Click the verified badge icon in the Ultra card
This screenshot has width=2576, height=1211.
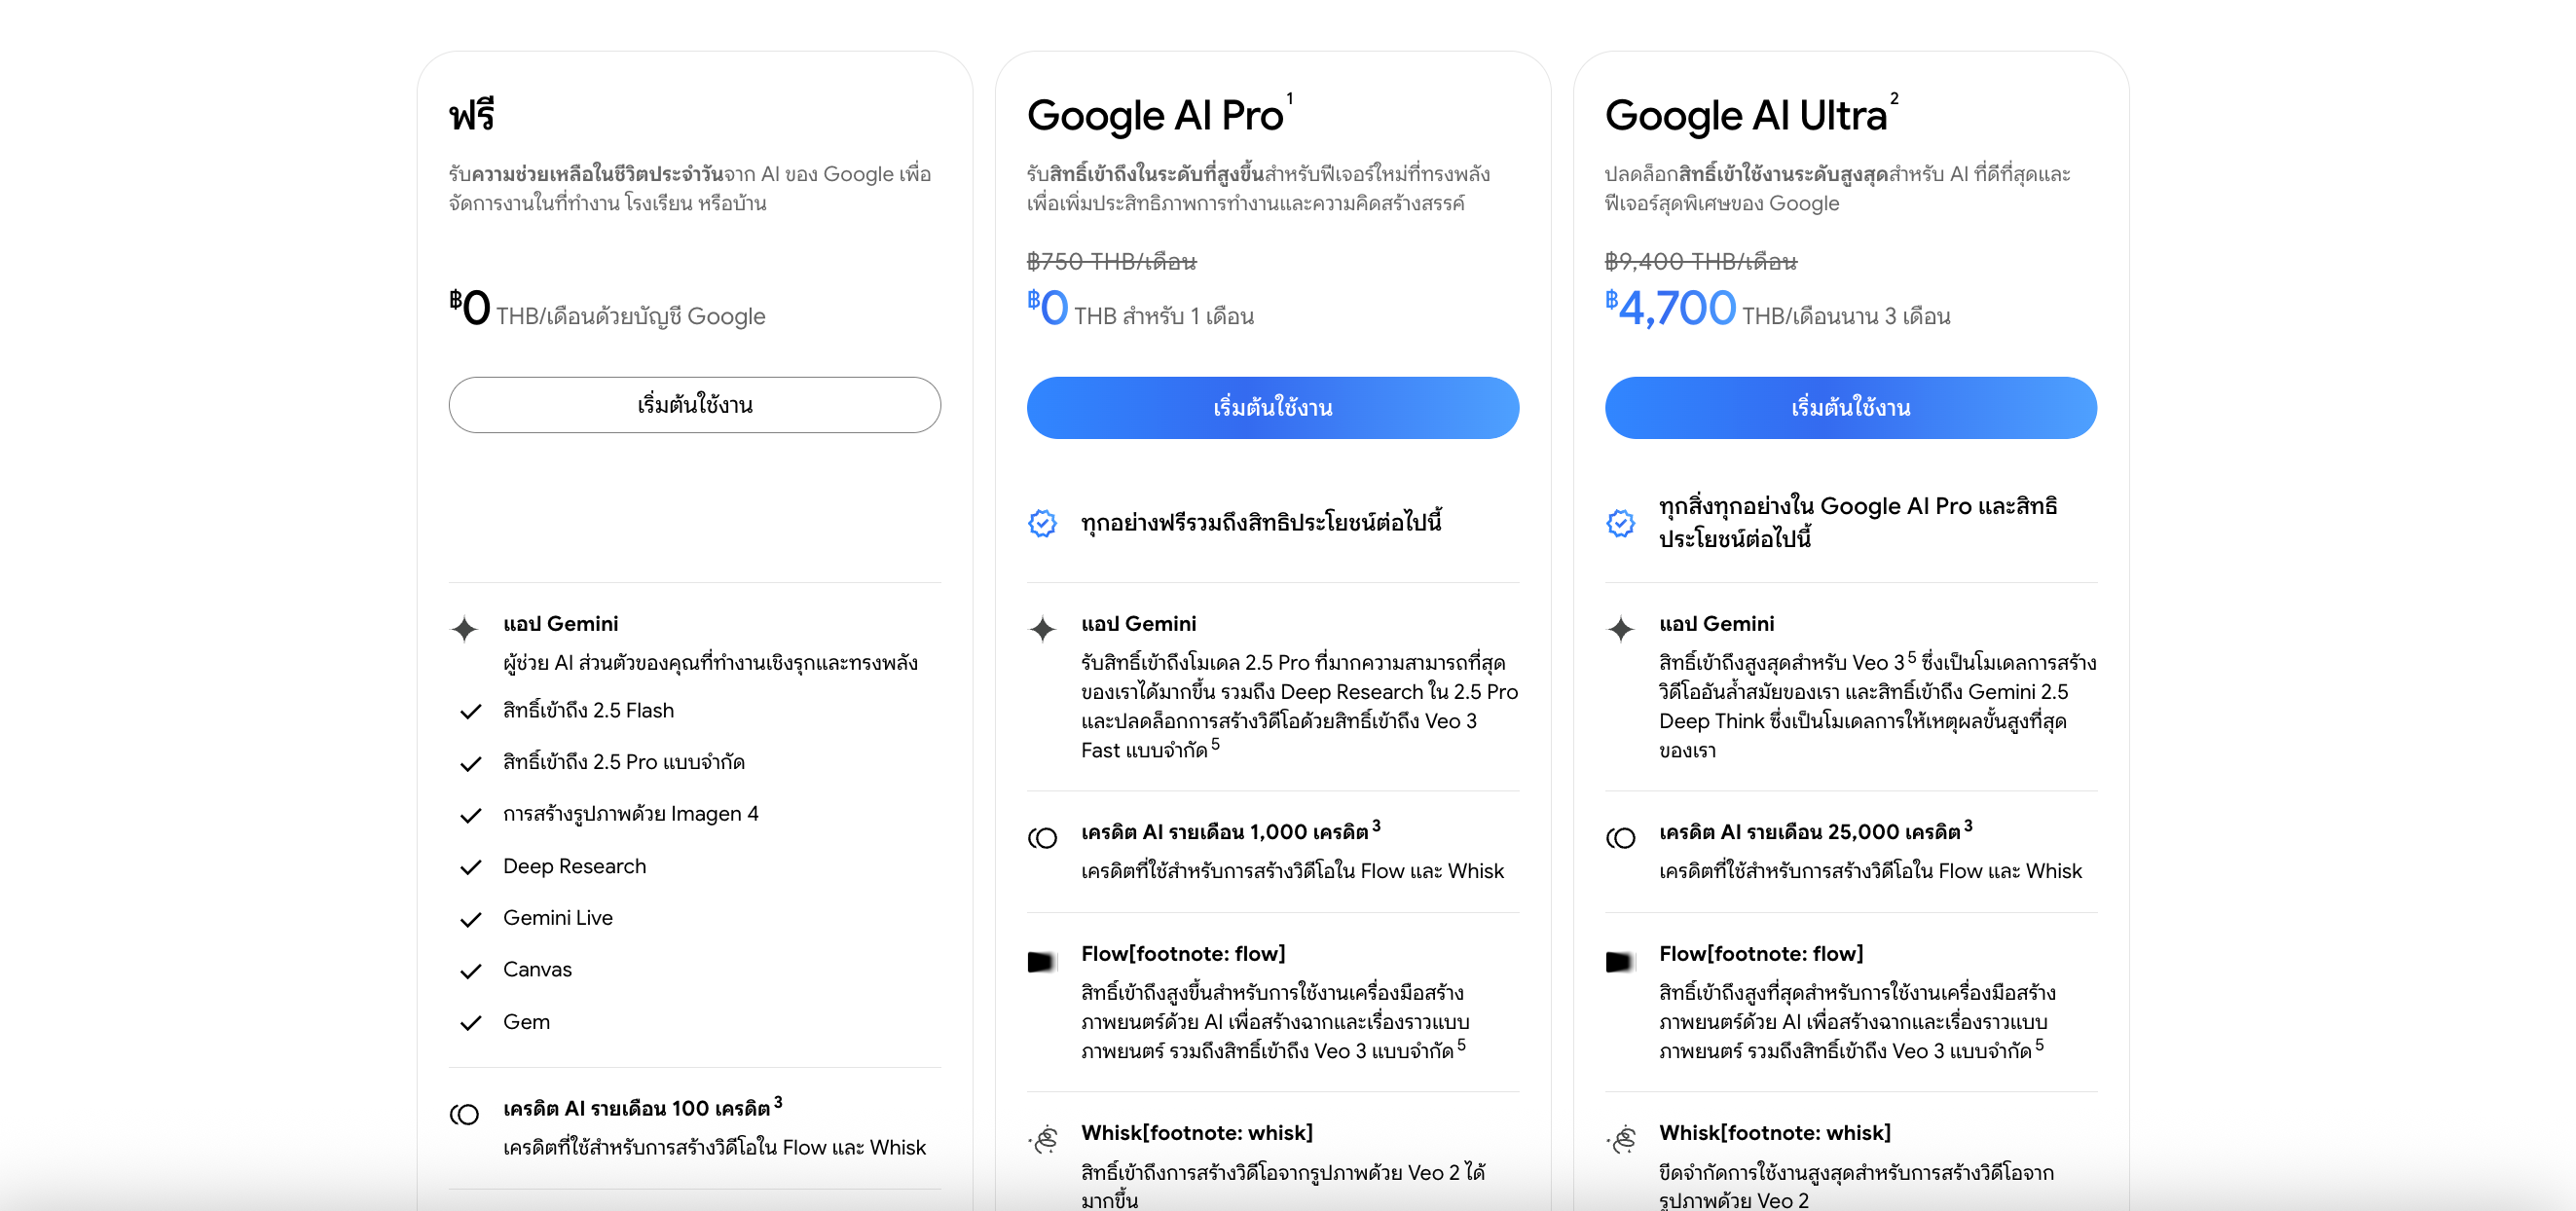tap(1620, 523)
